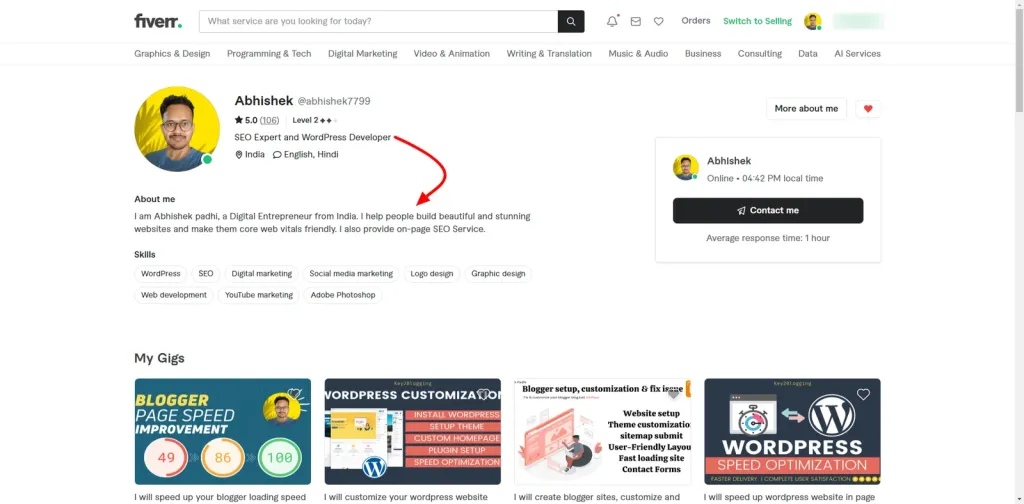This screenshot has width=1024, height=504.
Task: Click the Fiverr logo
Action: (x=156, y=21)
